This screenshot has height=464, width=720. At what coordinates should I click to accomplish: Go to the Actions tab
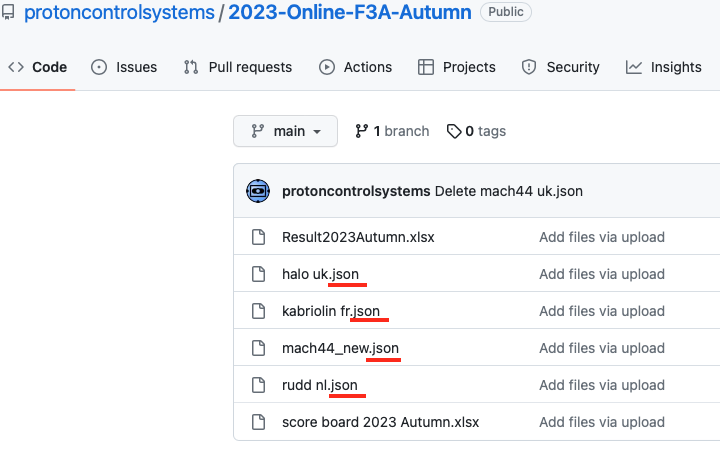pos(355,67)
